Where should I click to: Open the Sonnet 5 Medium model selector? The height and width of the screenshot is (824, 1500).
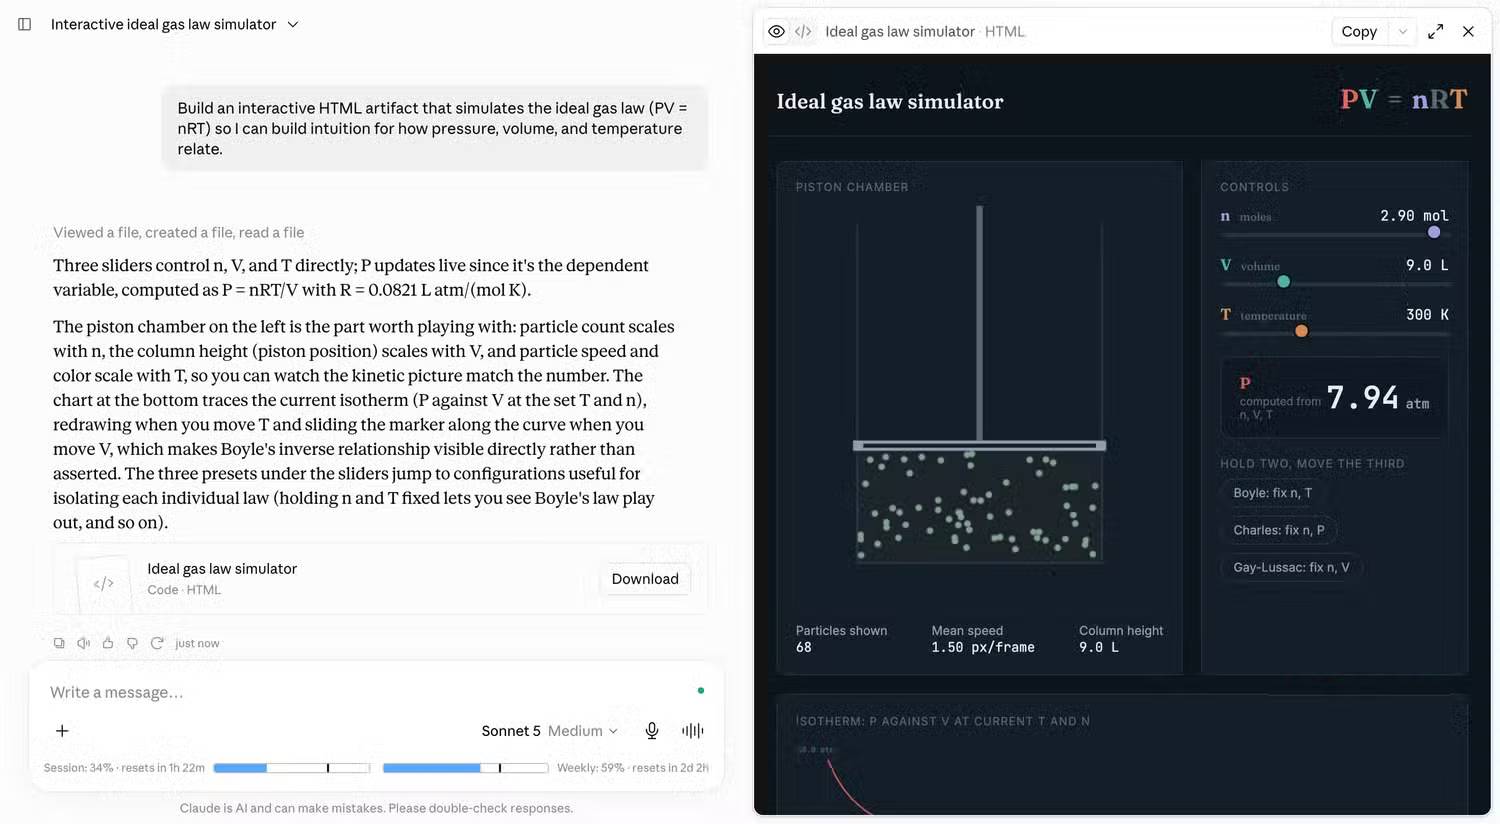549,731
